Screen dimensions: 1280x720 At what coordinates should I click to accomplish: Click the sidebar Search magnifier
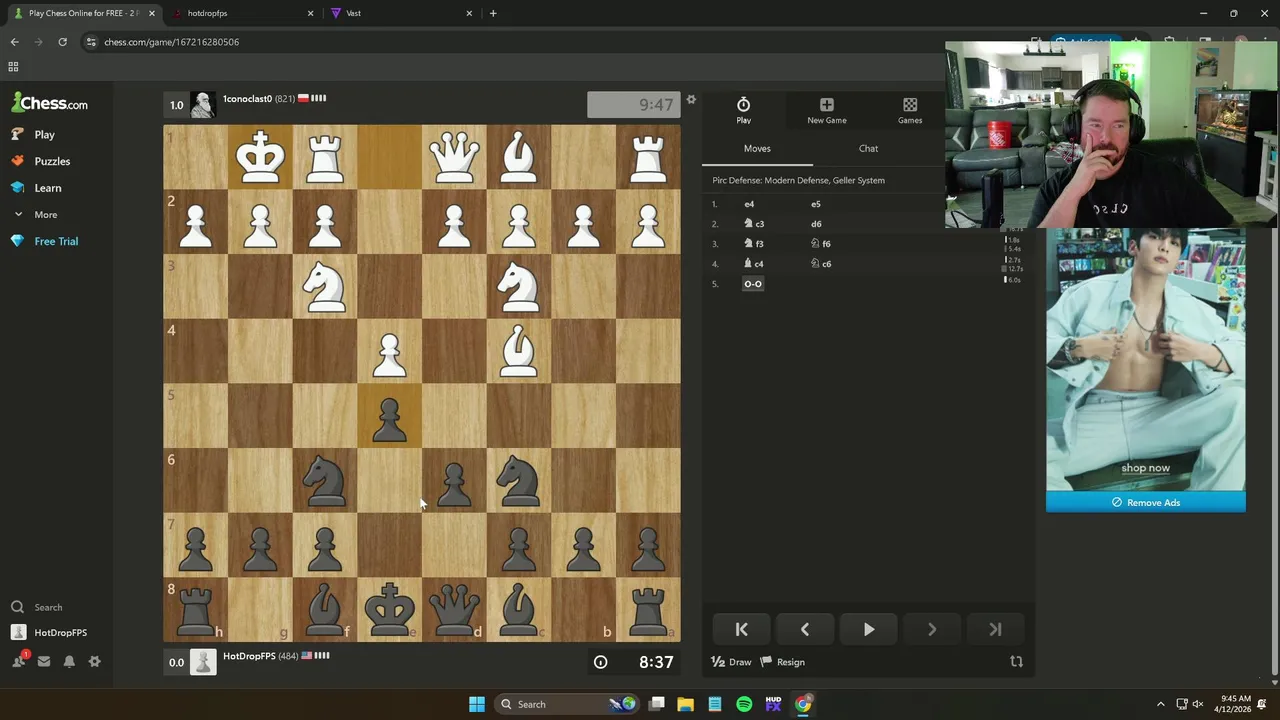coord(17,607)
